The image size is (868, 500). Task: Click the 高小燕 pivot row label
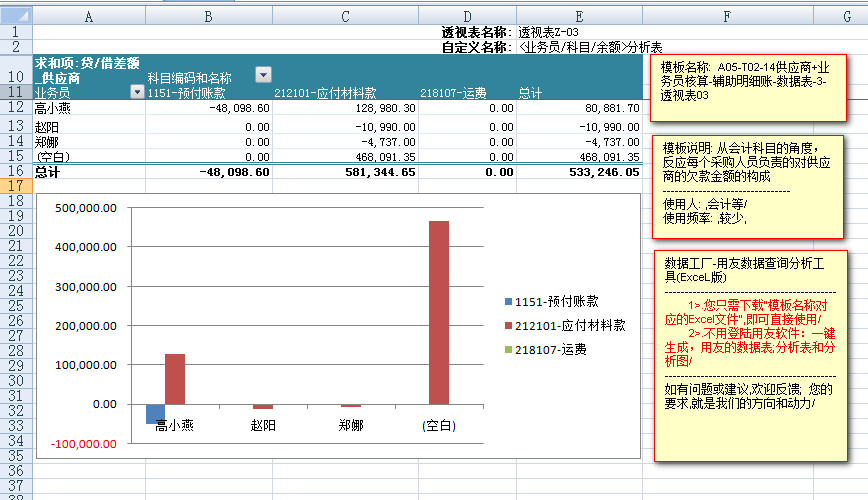click(x=89, y=108)
